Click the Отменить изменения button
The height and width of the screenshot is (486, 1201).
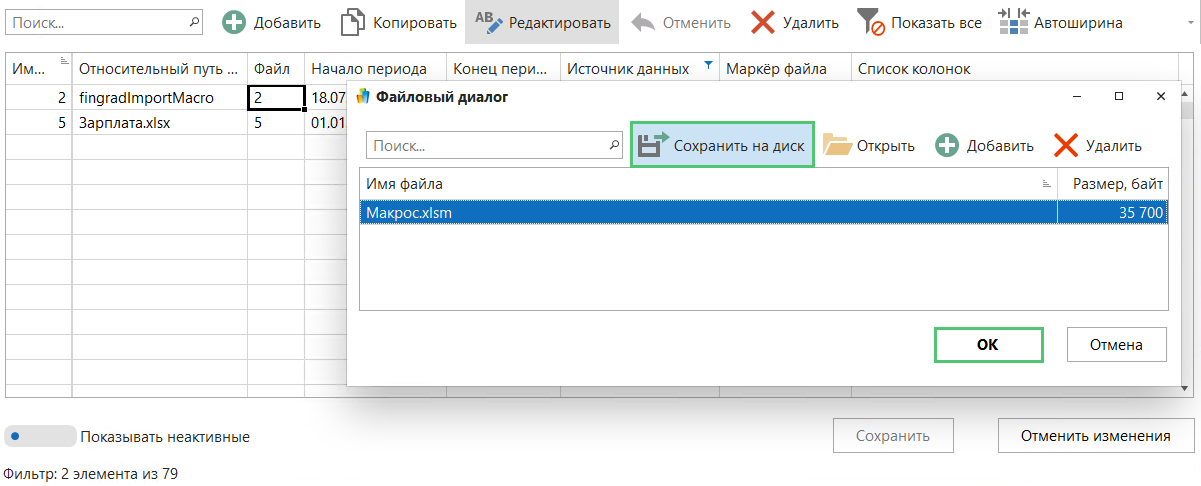click(1095, 436)
